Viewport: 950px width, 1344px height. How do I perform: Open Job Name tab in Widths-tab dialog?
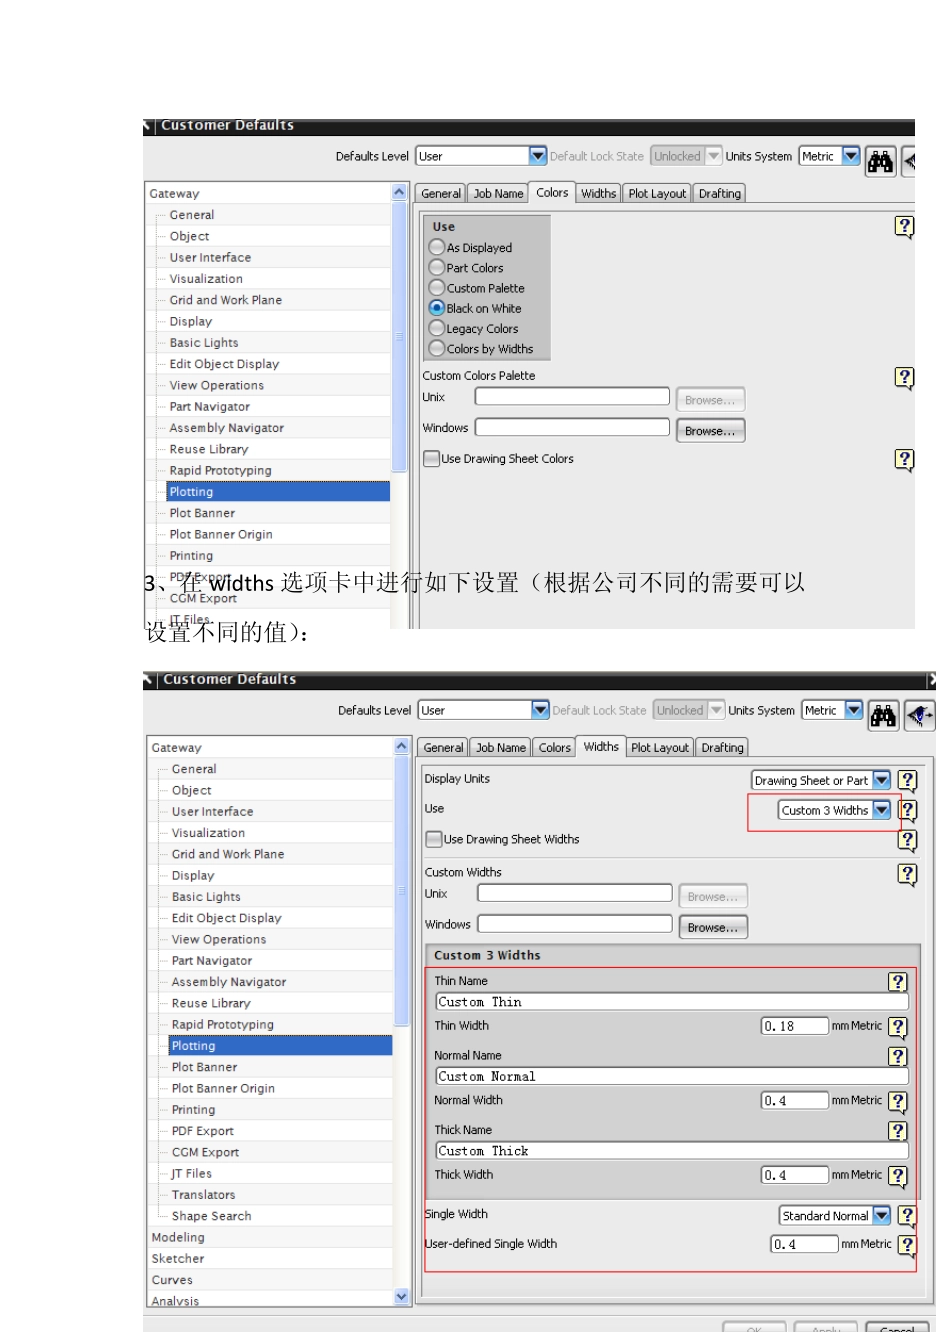[x=501, y=748]
